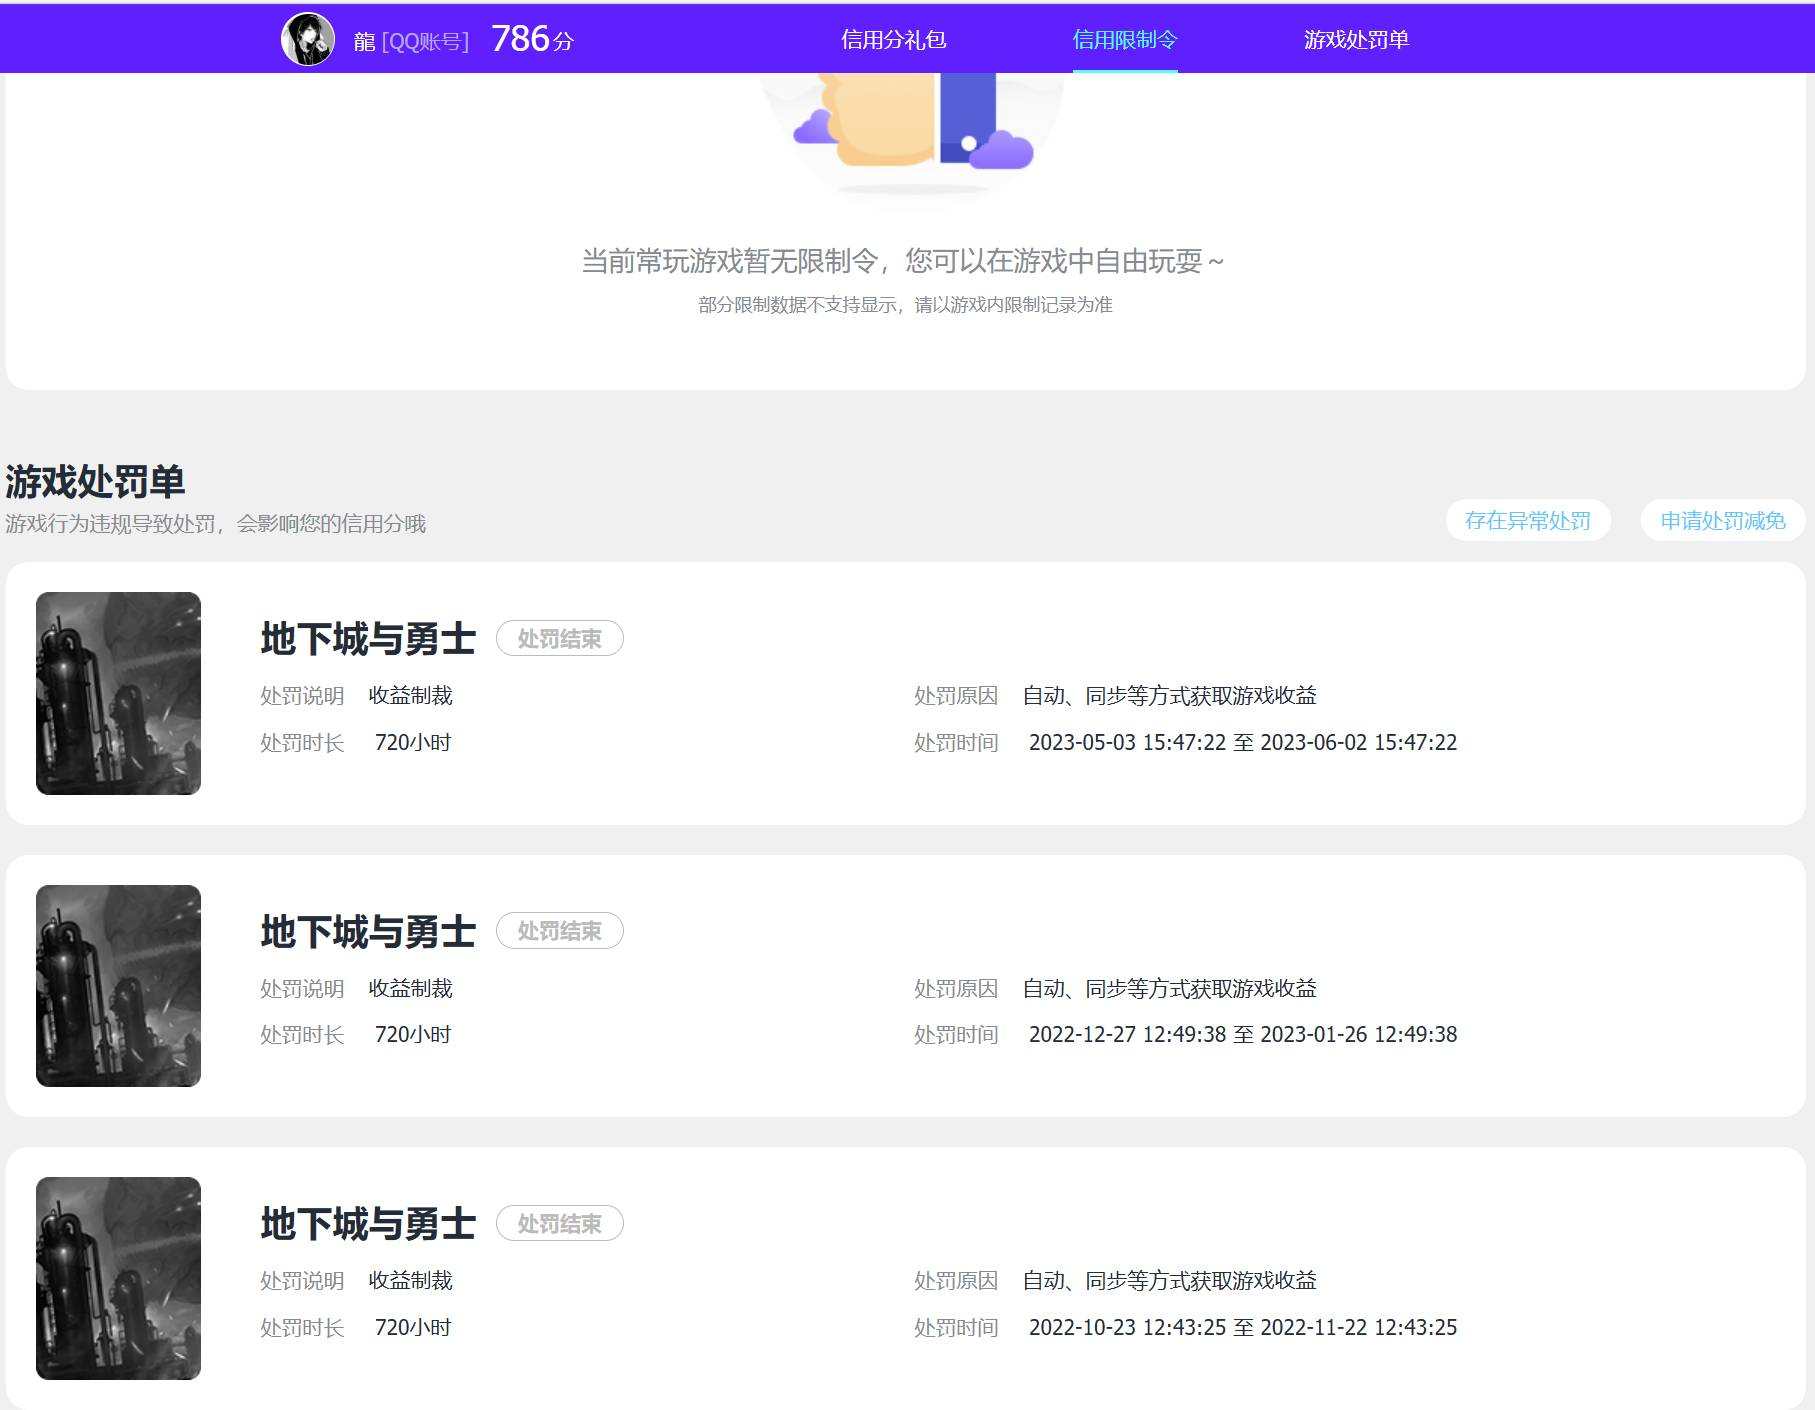This screenshot has width=1815, height=1410.
Task: Click the date range 2022-10-23 12:43:25 至 2022-11-22
Action: pos(1243,1327)
